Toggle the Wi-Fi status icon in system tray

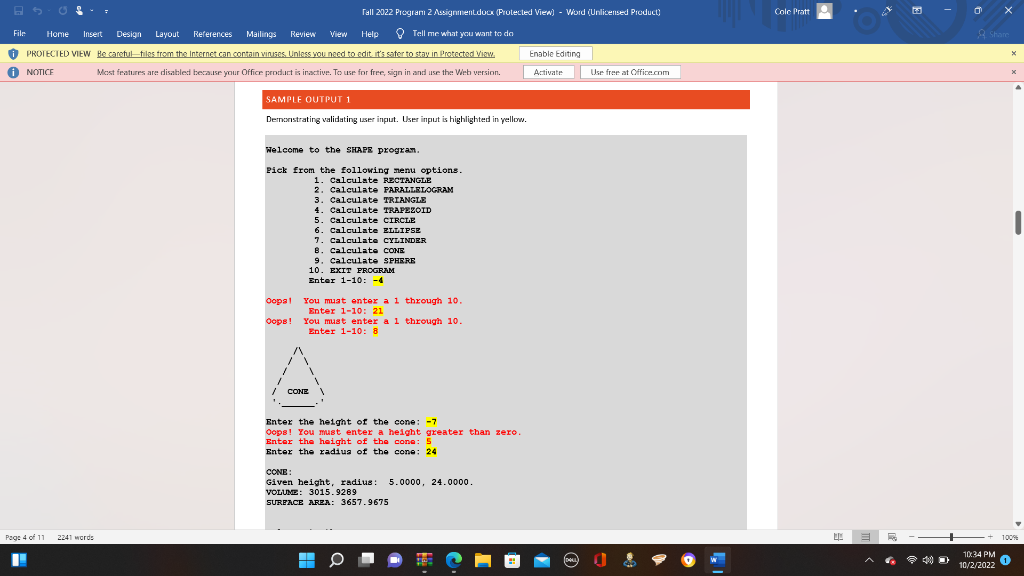[x=911, y=560]
